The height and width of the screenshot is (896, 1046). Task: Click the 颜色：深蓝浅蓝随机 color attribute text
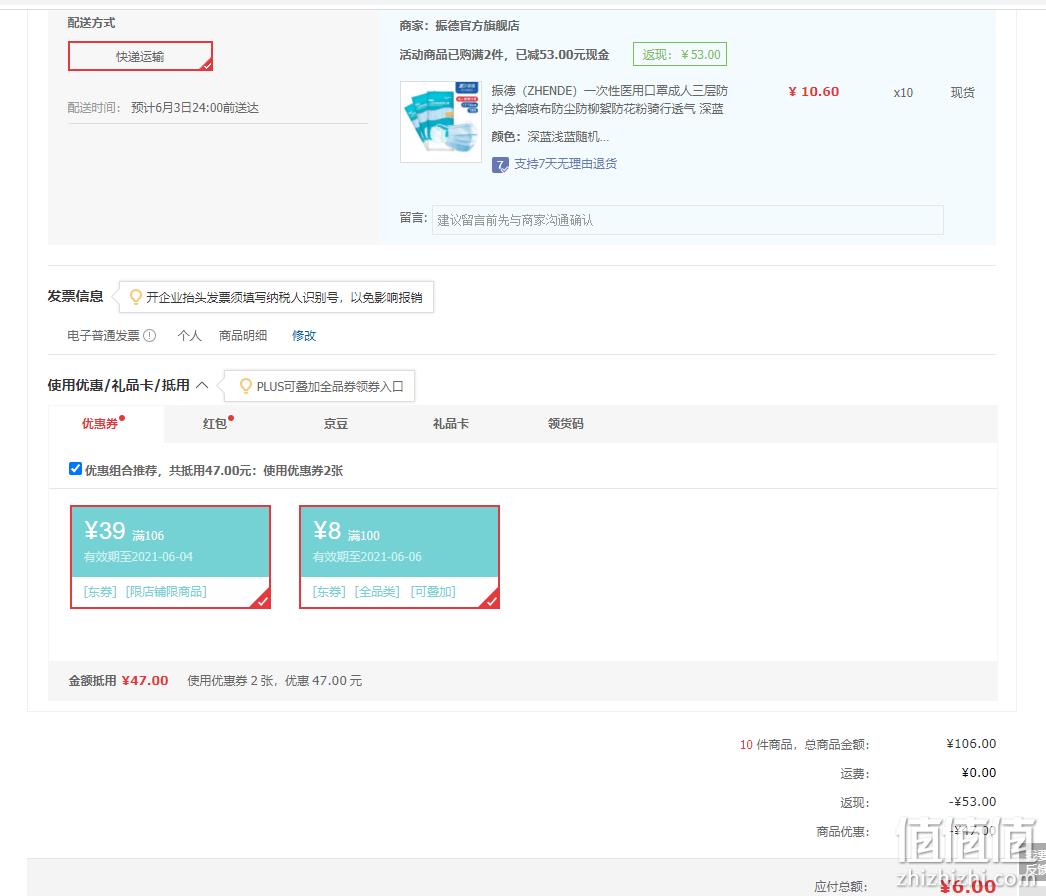550,137
